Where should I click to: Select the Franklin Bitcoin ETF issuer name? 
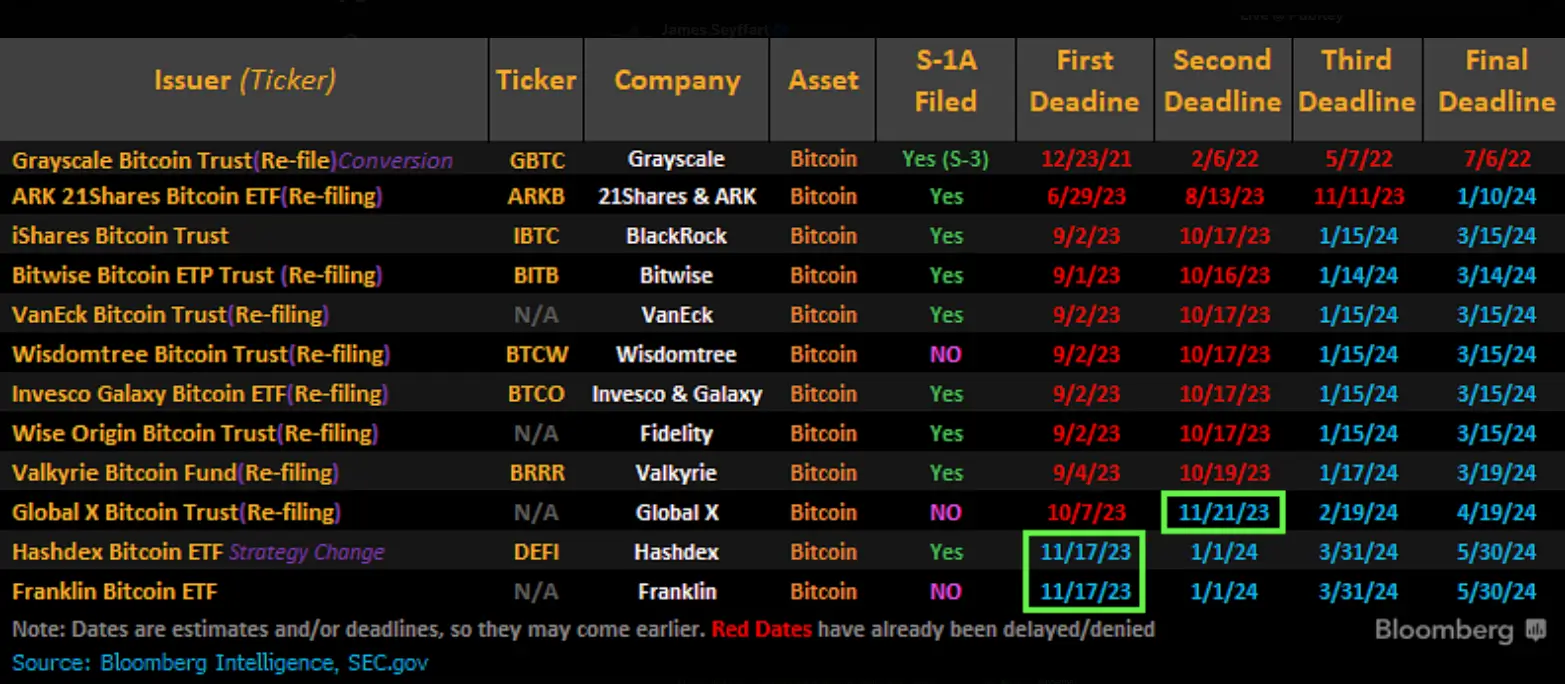114,592
